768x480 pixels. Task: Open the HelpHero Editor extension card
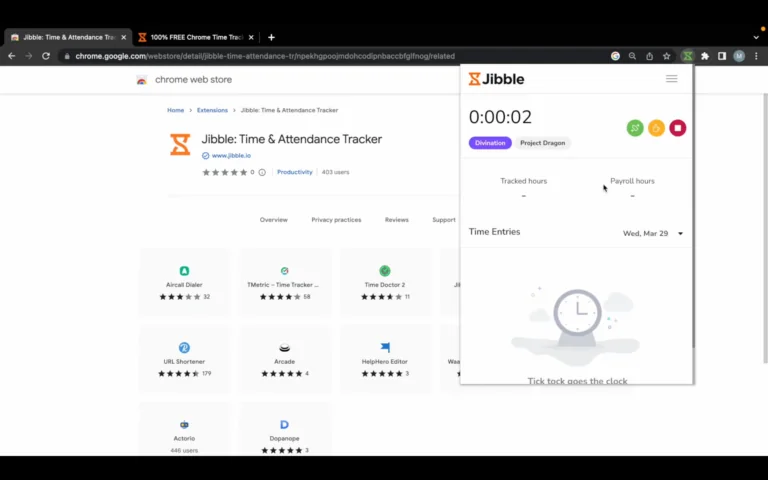[385, 360]
